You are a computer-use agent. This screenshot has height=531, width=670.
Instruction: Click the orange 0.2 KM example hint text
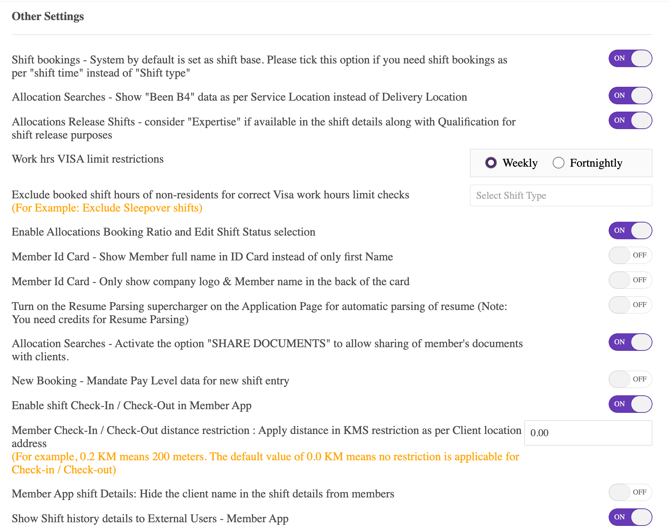[x=265, y=463]
